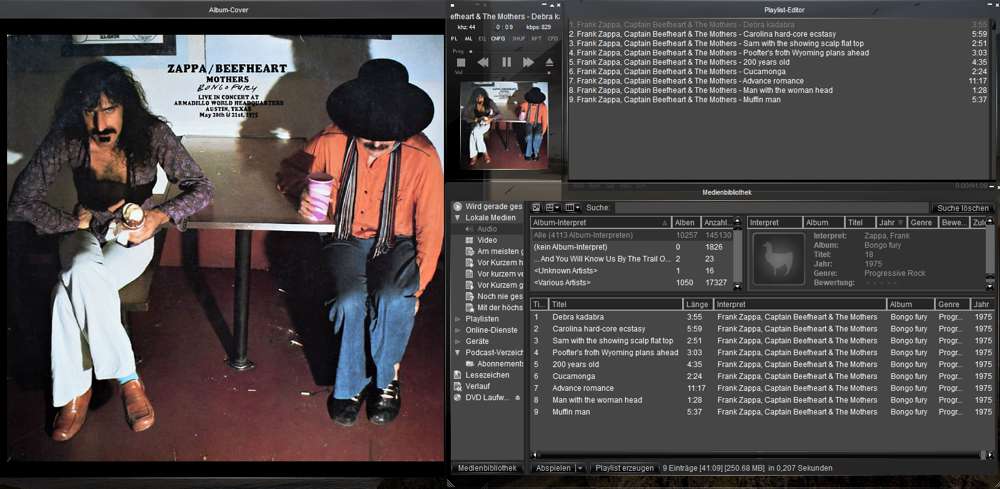
Task: Click the Video icon in Lokale Medien
Action: coord(469,240)
